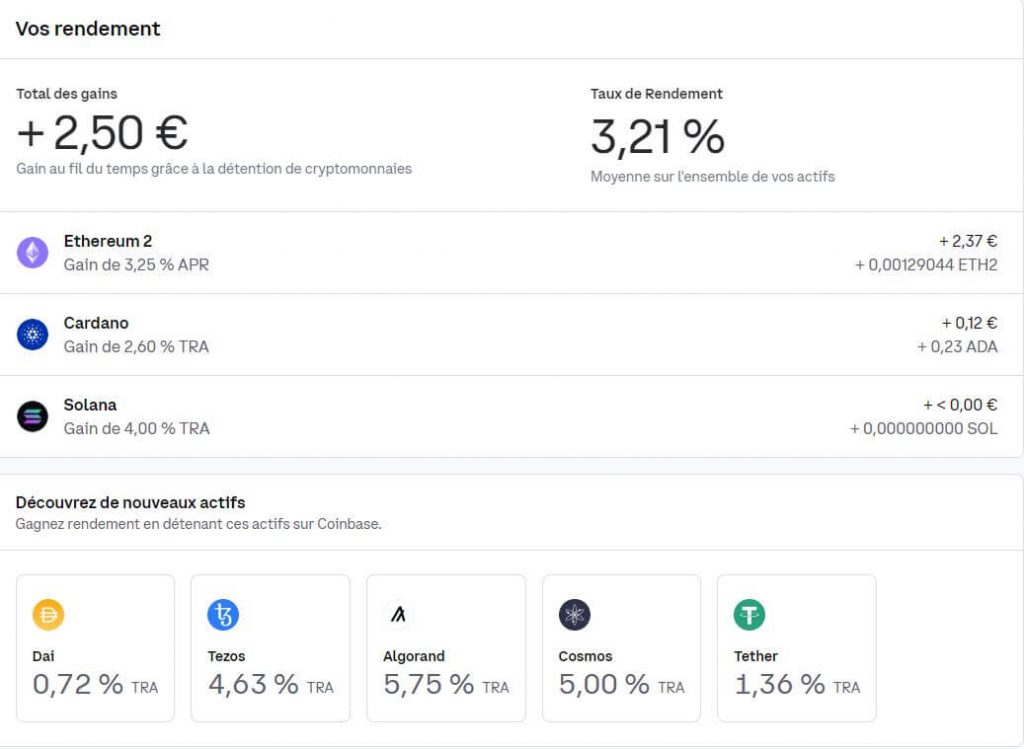This screenshot has width=1024, height=749.
Task: Click the Moyenne sur l'ensemble de vos actifs text
Action: pyautogui.click(x=712, y=176)
